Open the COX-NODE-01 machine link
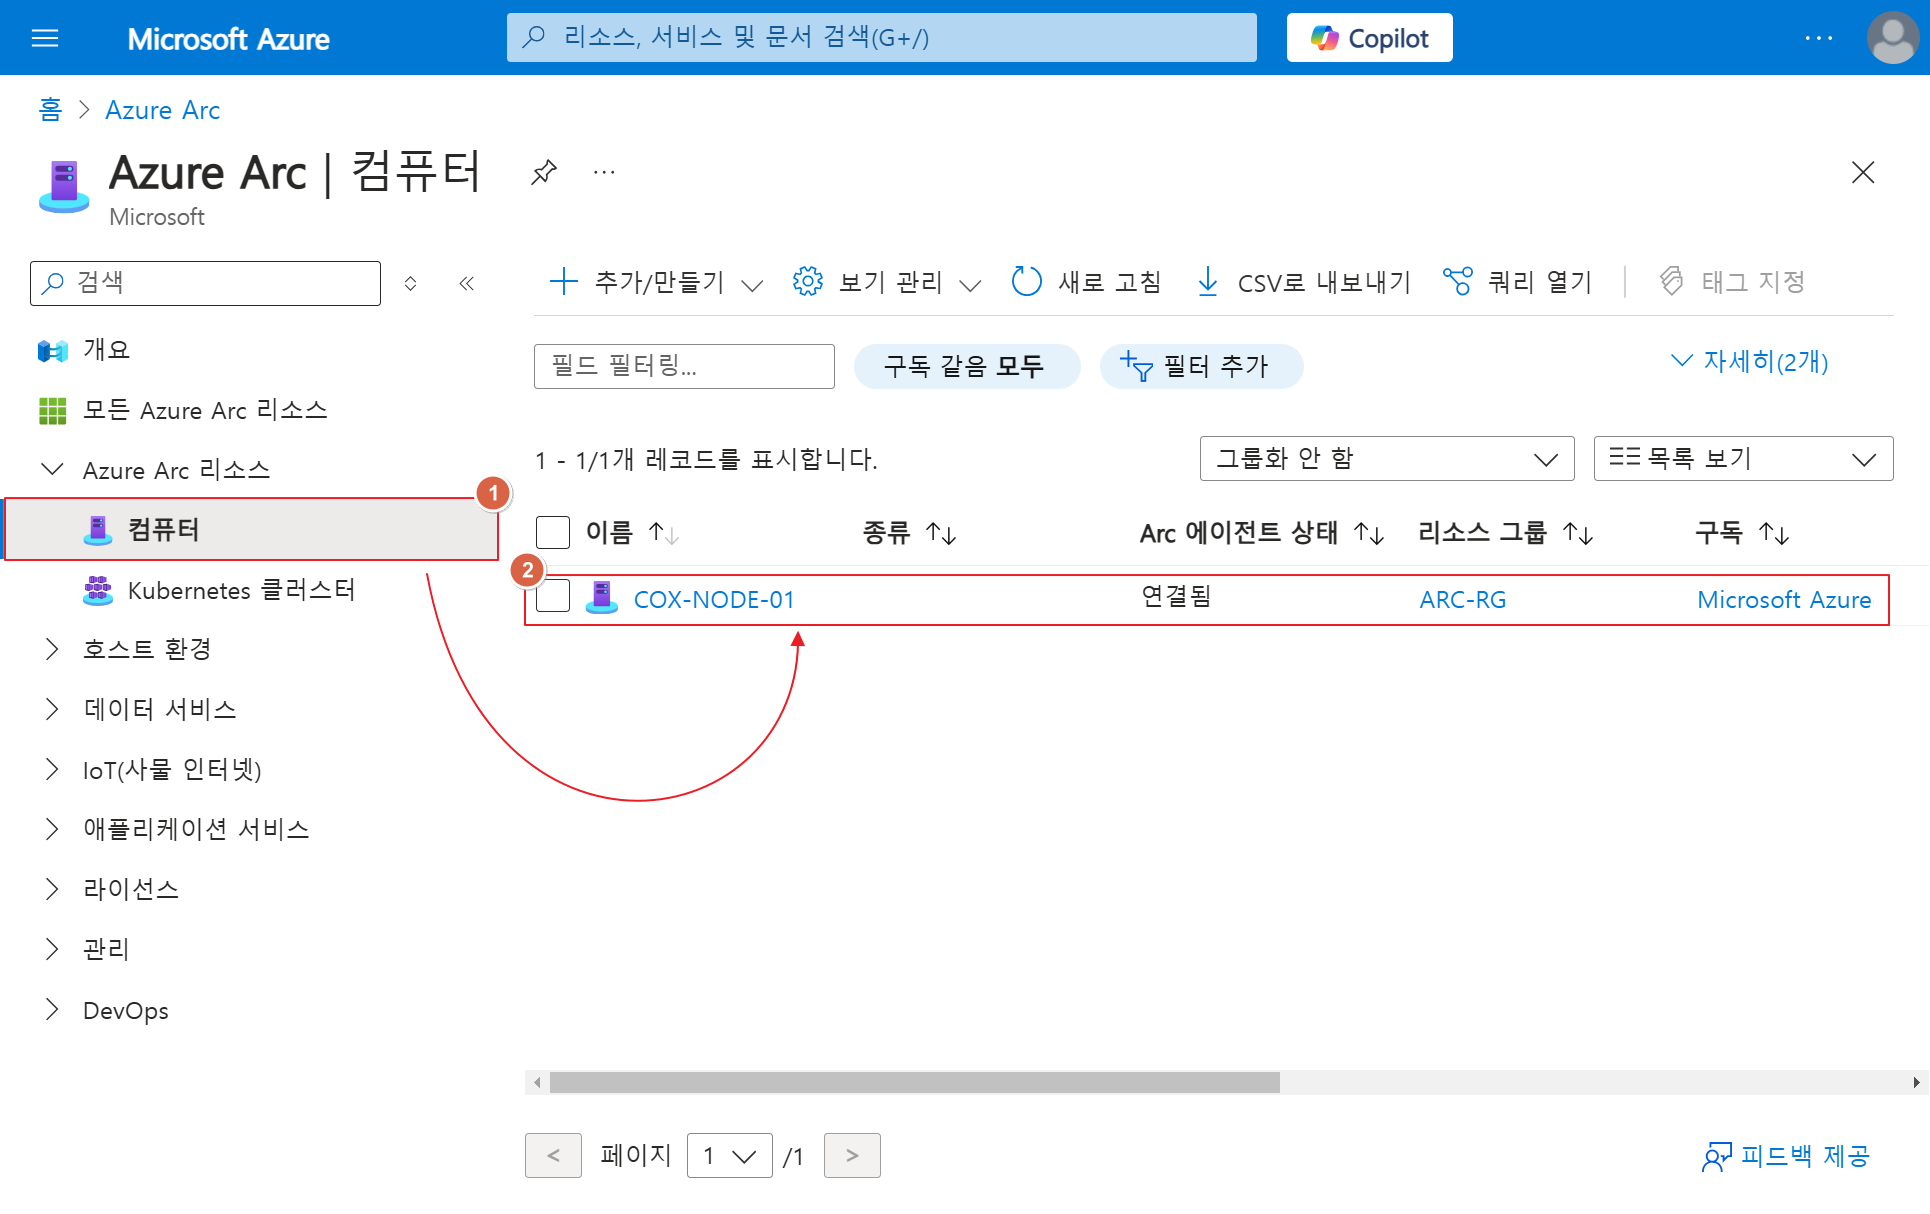Screen dimensions: 1930x1214 714,599
